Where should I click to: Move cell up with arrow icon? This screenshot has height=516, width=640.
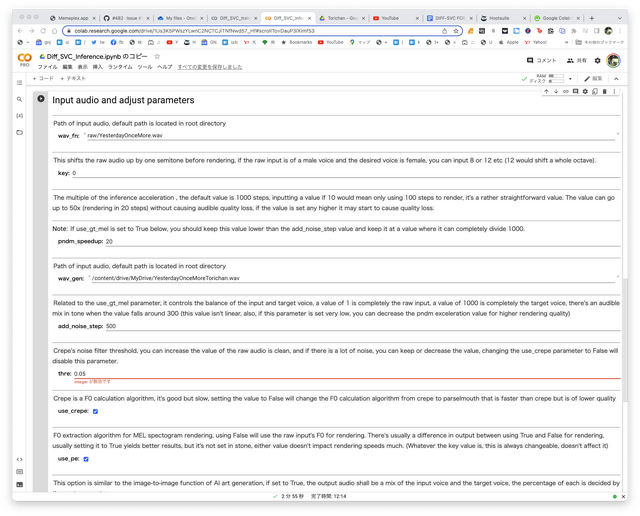pos(546,91)
